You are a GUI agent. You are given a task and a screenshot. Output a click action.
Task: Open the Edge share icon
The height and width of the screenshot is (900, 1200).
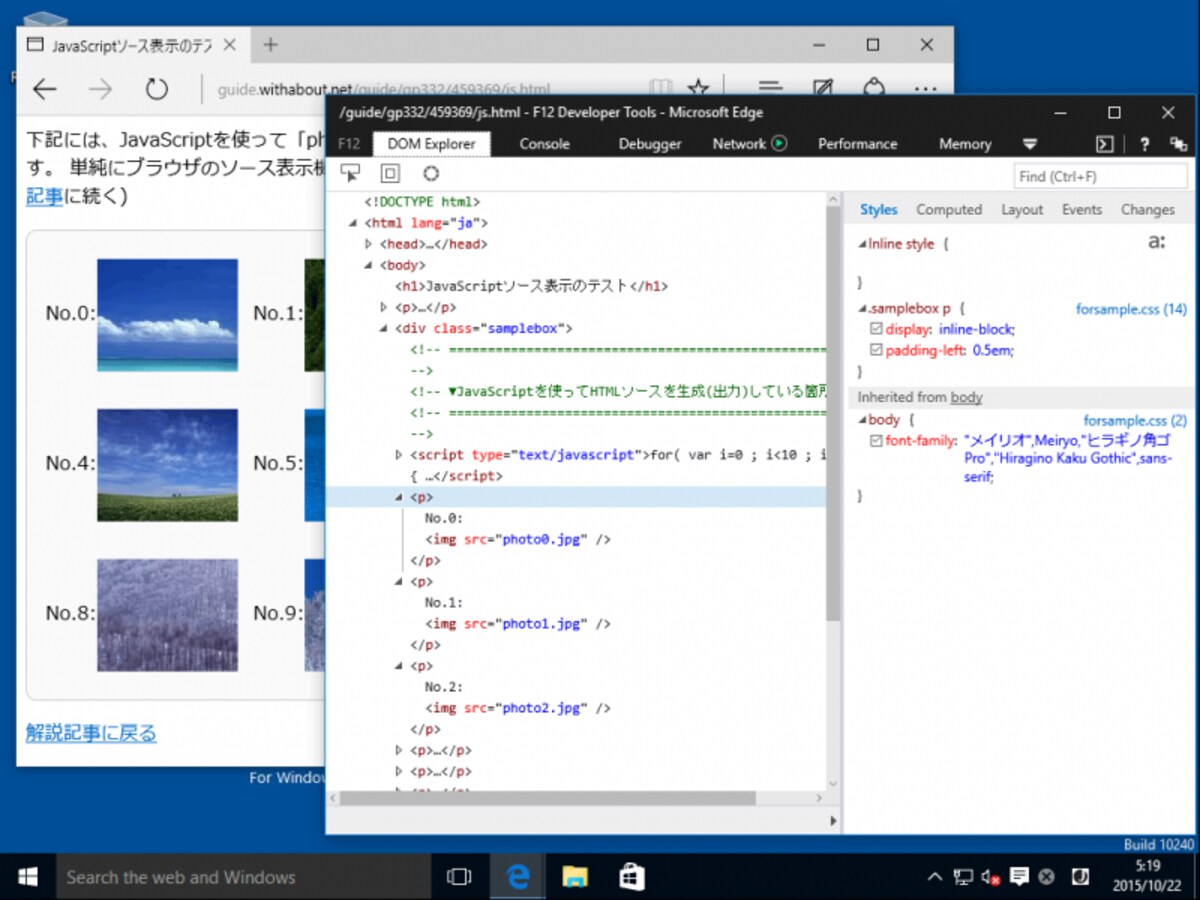(875, 89)
